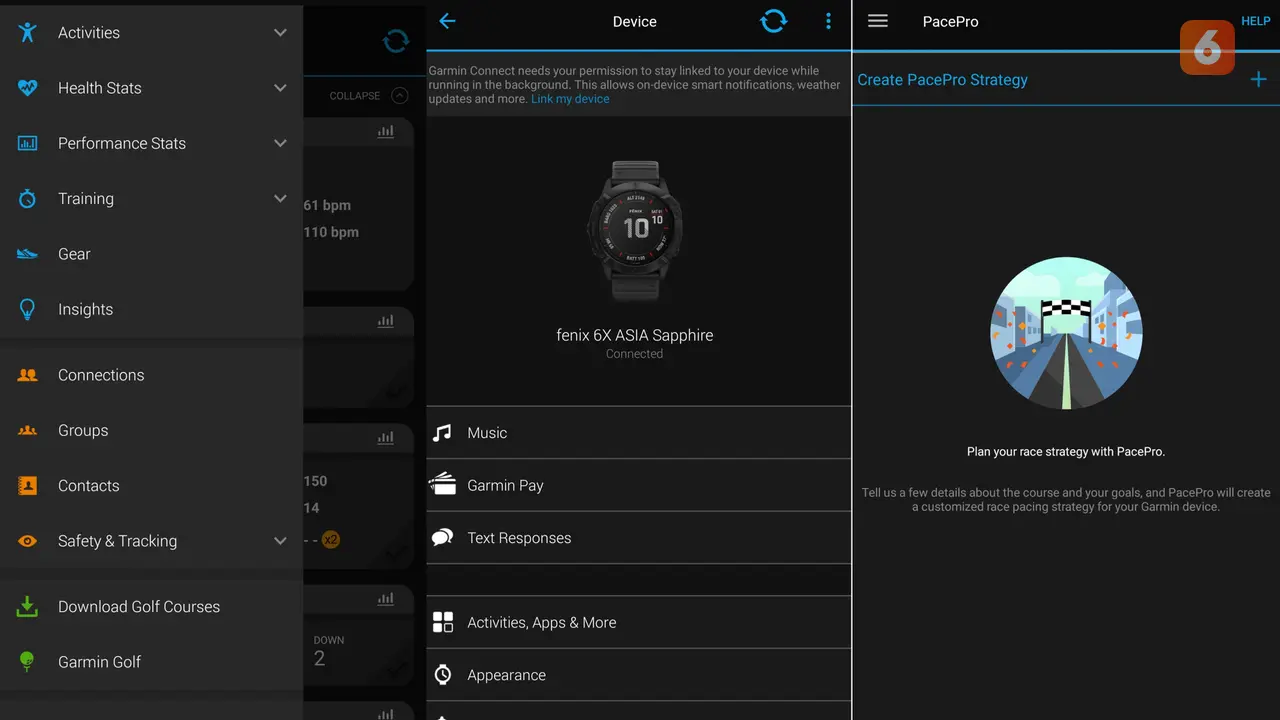Open the Garmin Pay row
Viewport: 1280px width, 720px height.
coord(638,485)
